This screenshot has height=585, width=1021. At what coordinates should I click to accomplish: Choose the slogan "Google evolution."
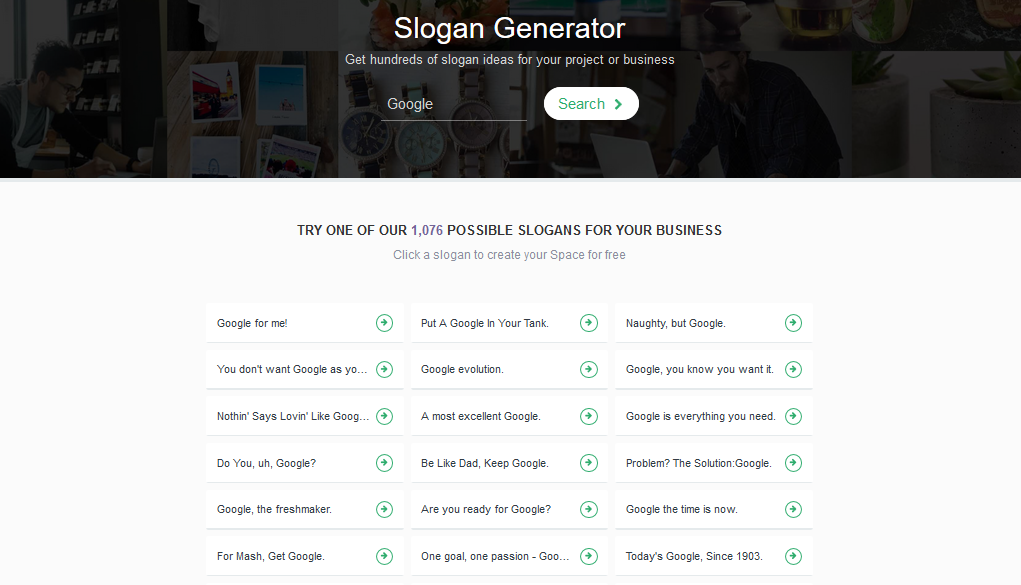[509, 369]
